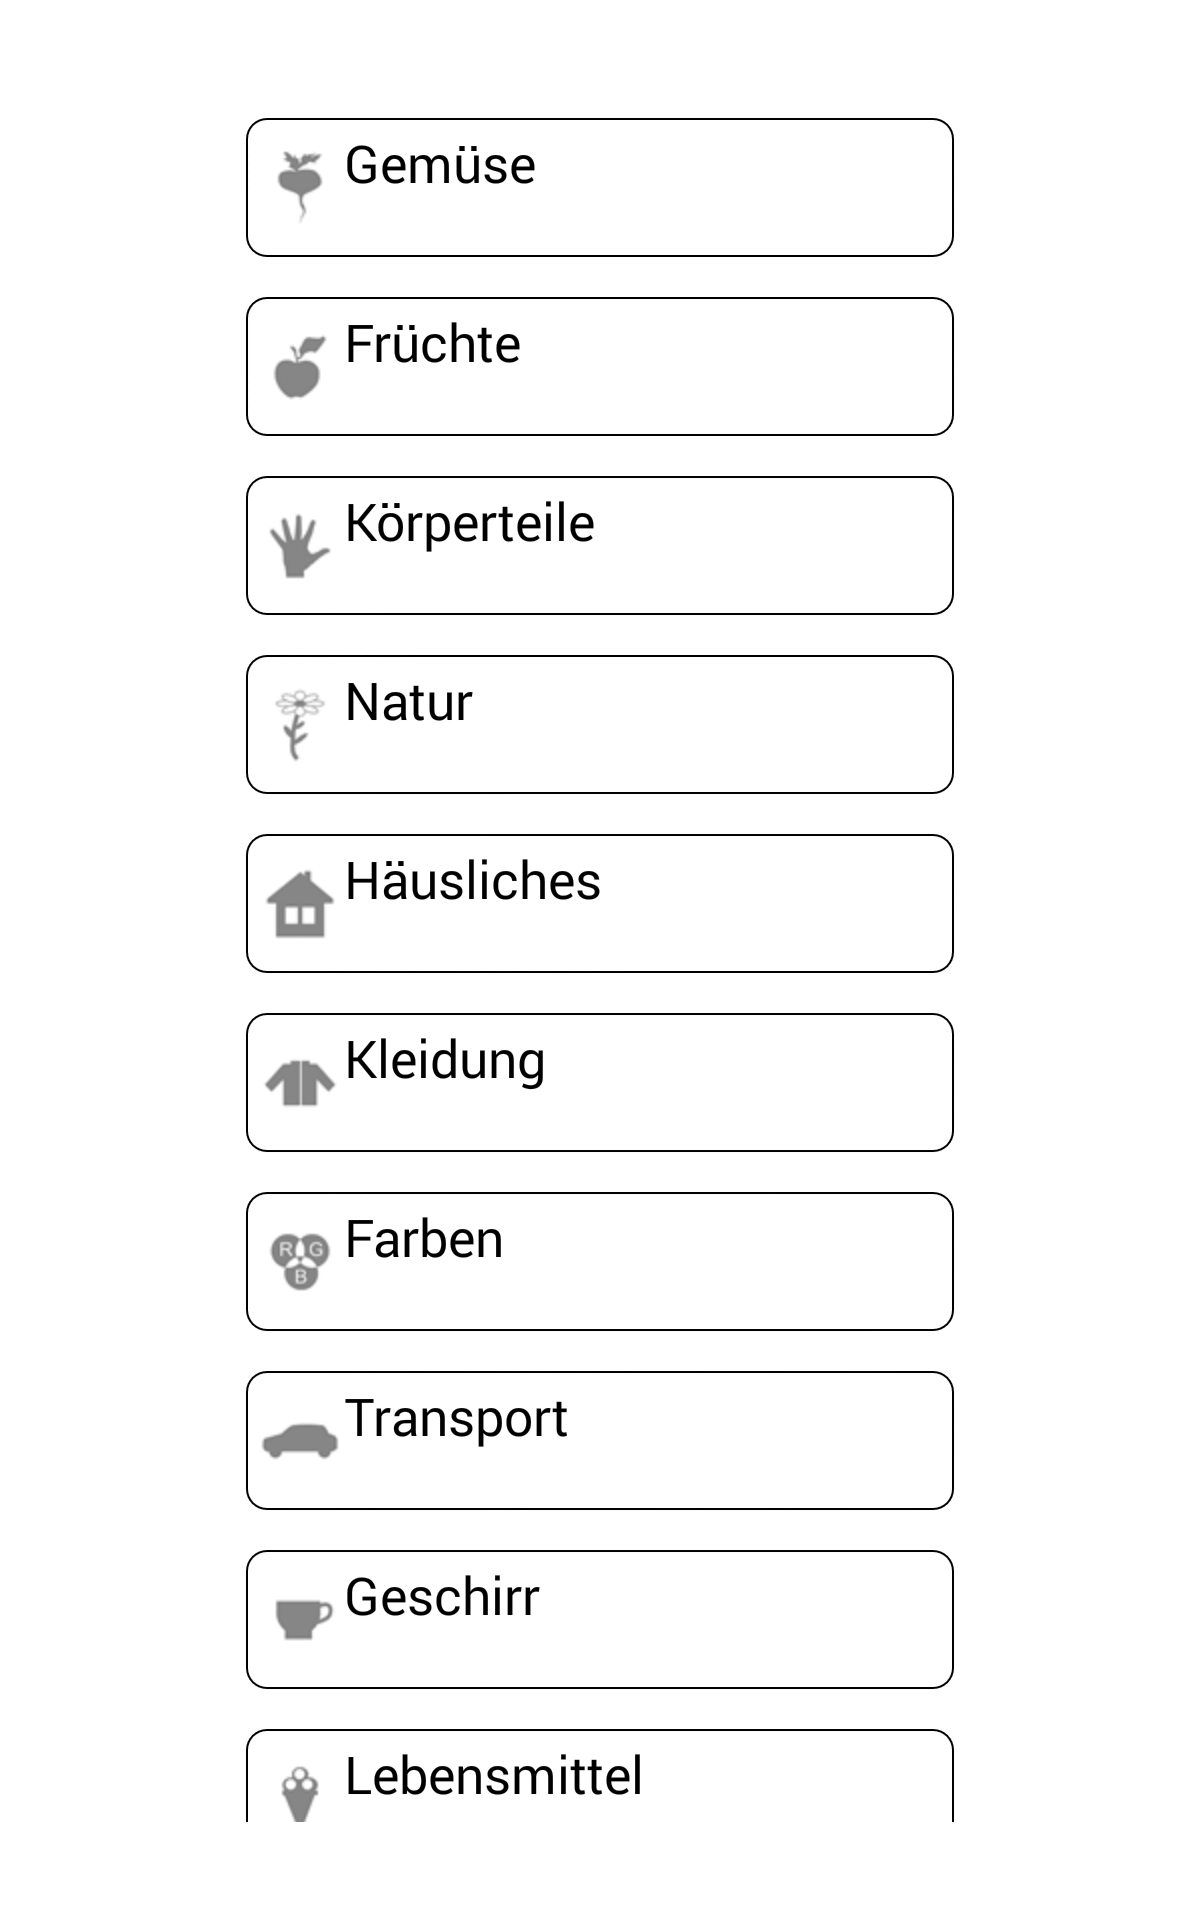
Task: Choose the Körperteile category
Action: [600, 546]
